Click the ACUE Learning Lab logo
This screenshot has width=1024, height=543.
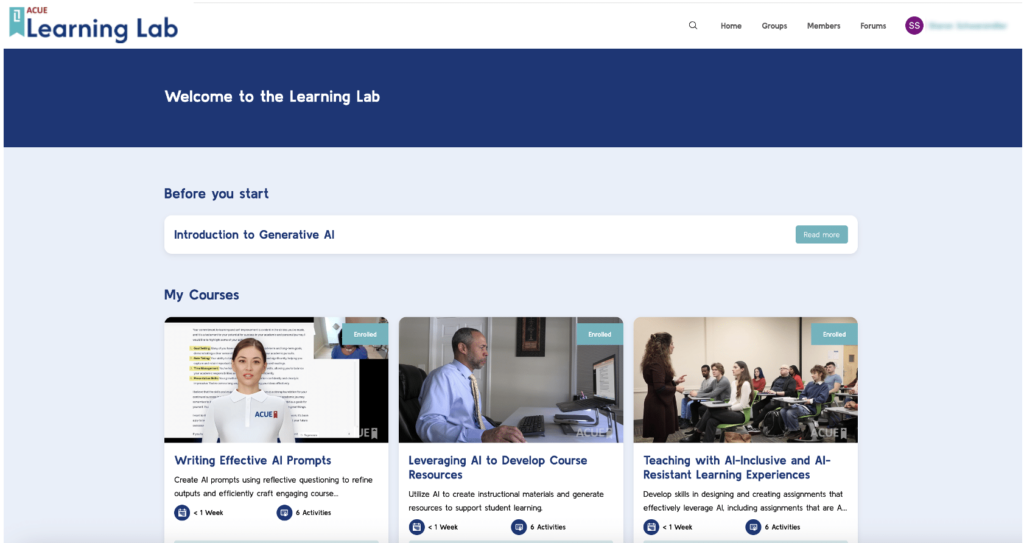click(x=93, y=25)
